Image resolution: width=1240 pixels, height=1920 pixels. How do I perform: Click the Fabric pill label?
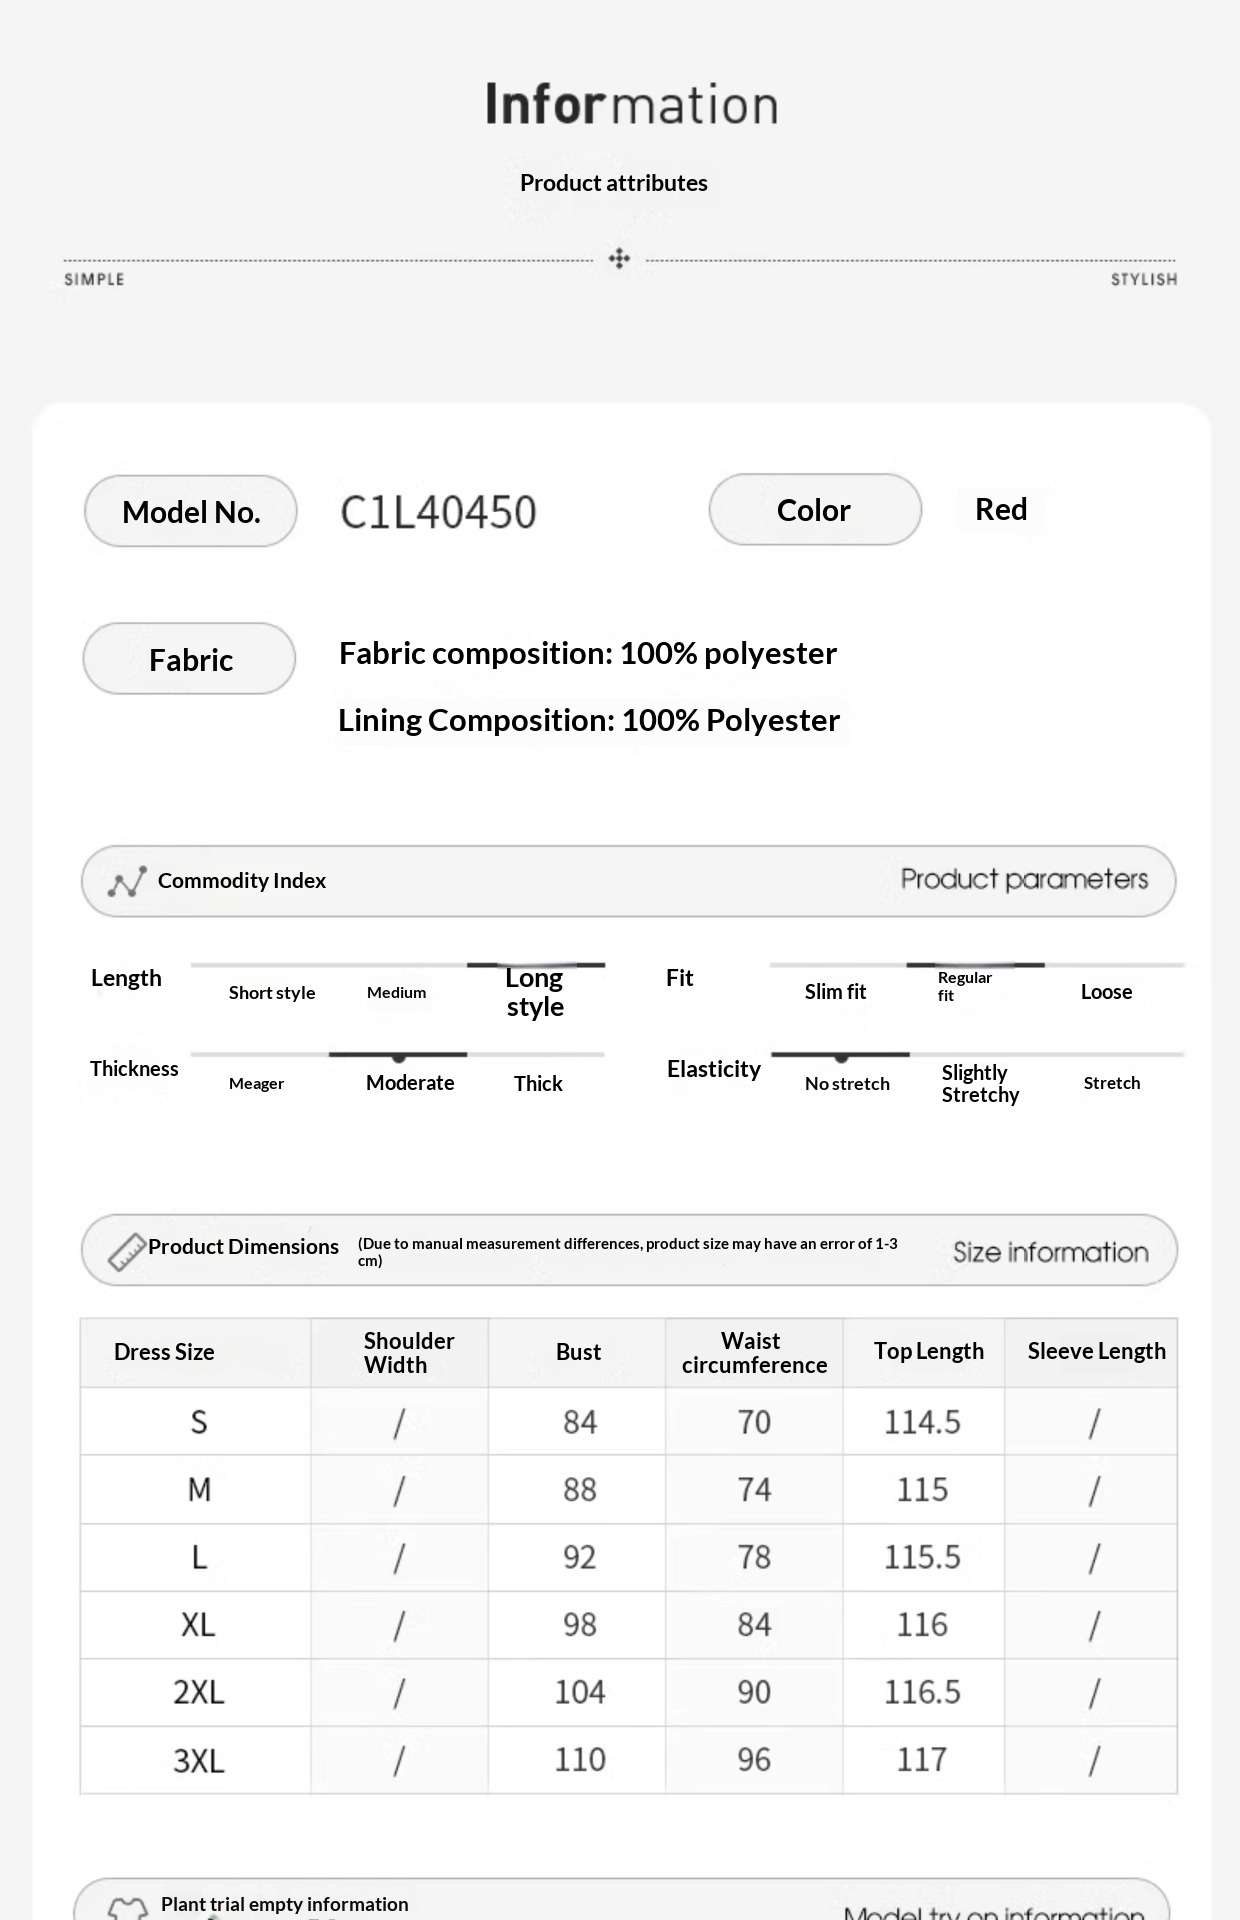[190, 660]
